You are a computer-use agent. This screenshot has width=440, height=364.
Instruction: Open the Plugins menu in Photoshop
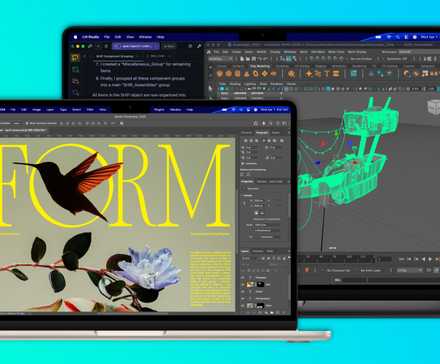[159, 110]
